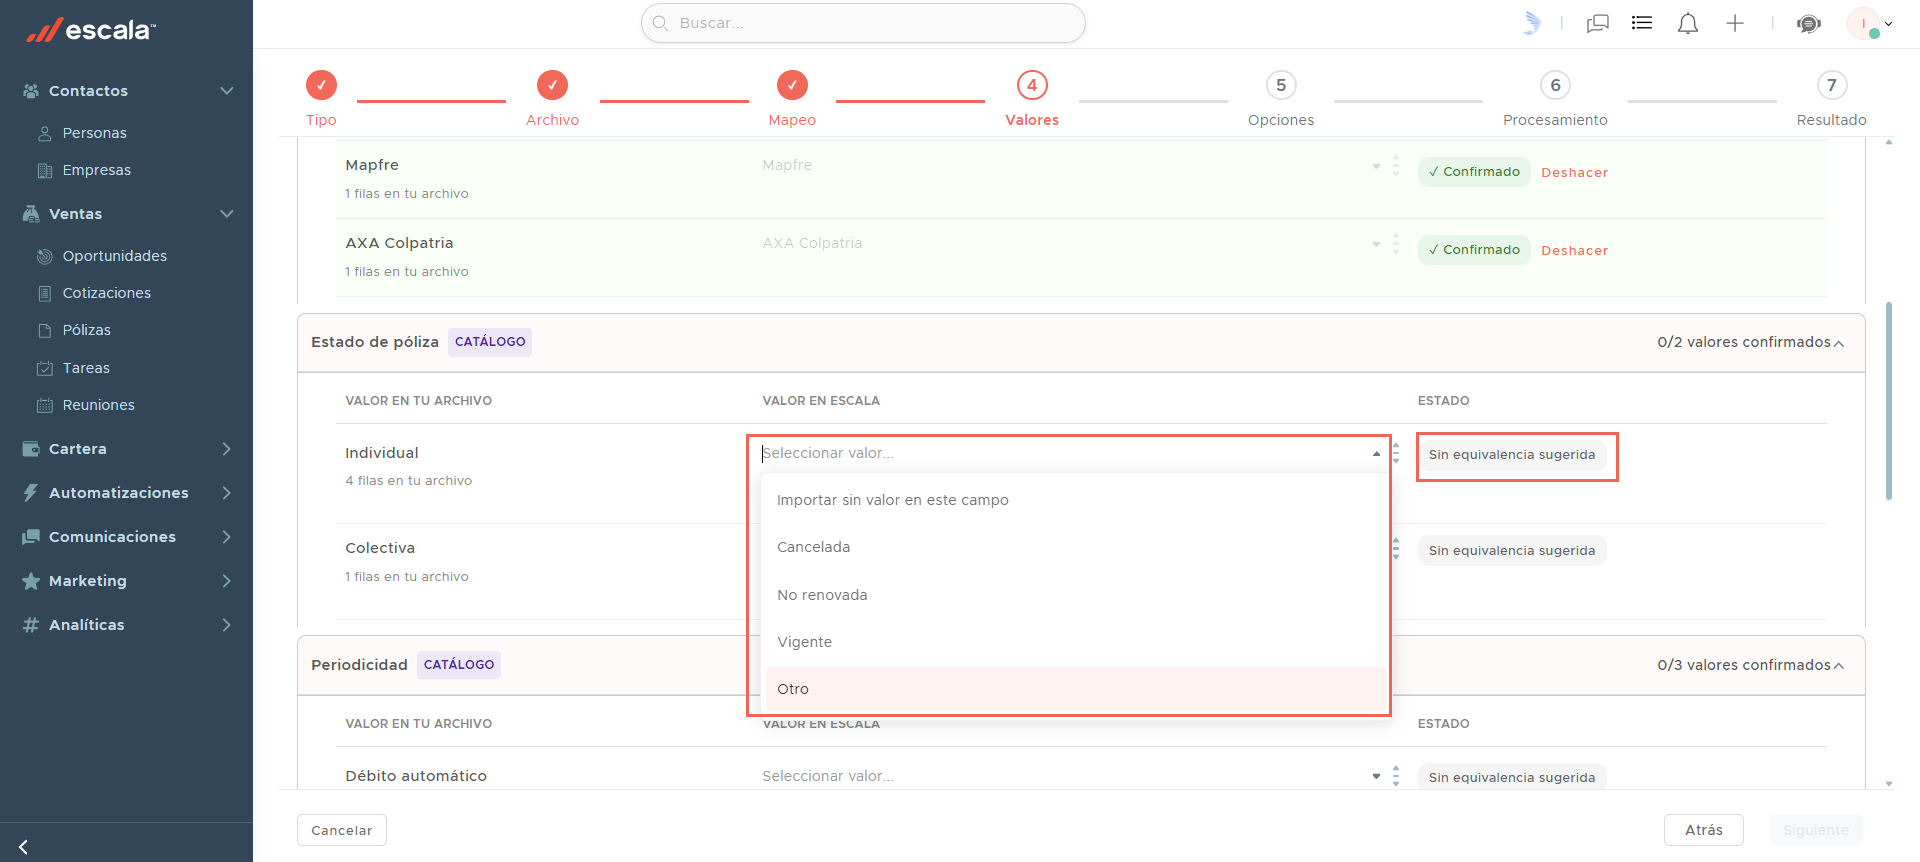This screenshot has width=1920, height=862.
Task: Click the Cartera wallet icon
Action: (31, 449)
